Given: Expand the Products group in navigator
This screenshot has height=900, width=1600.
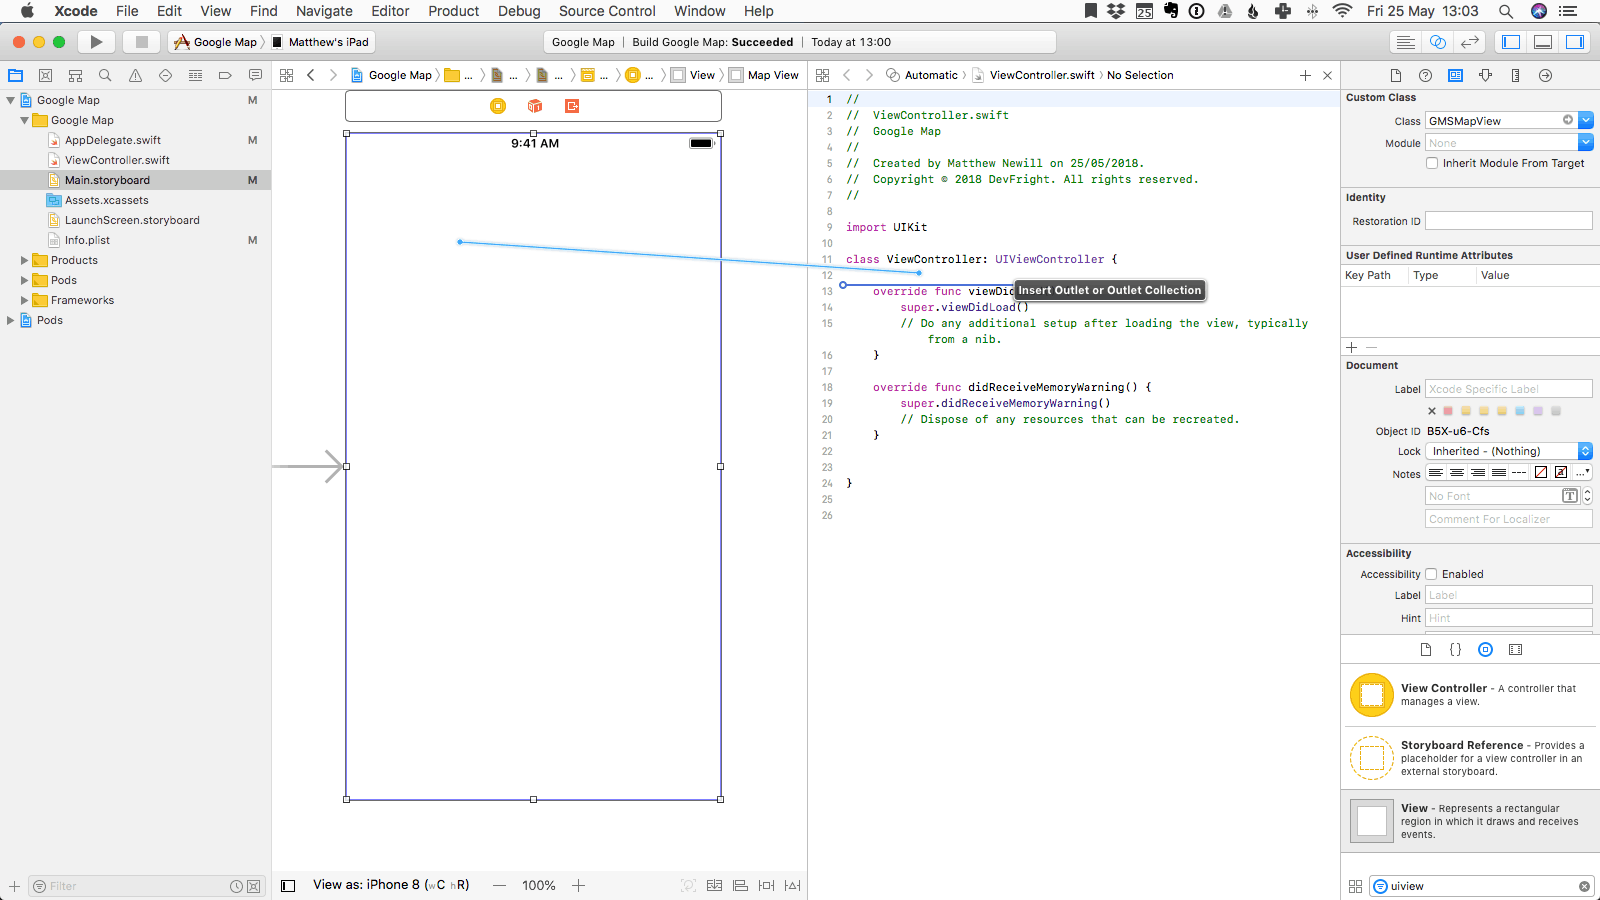Looking at the screenshot, I should point(24,260).
